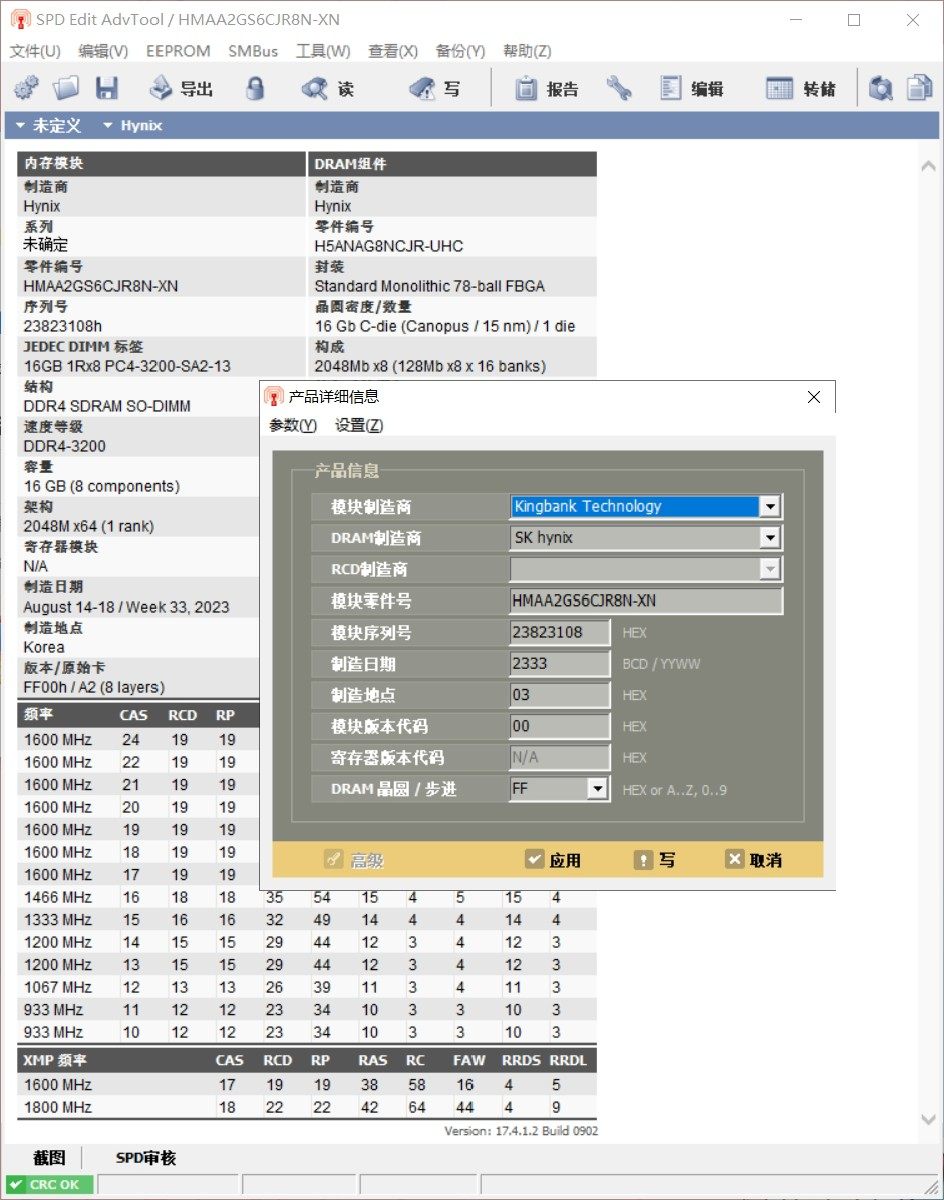Click the 应用 apply button
This screenshot has width=944, height=1200.
click(553, 860)
